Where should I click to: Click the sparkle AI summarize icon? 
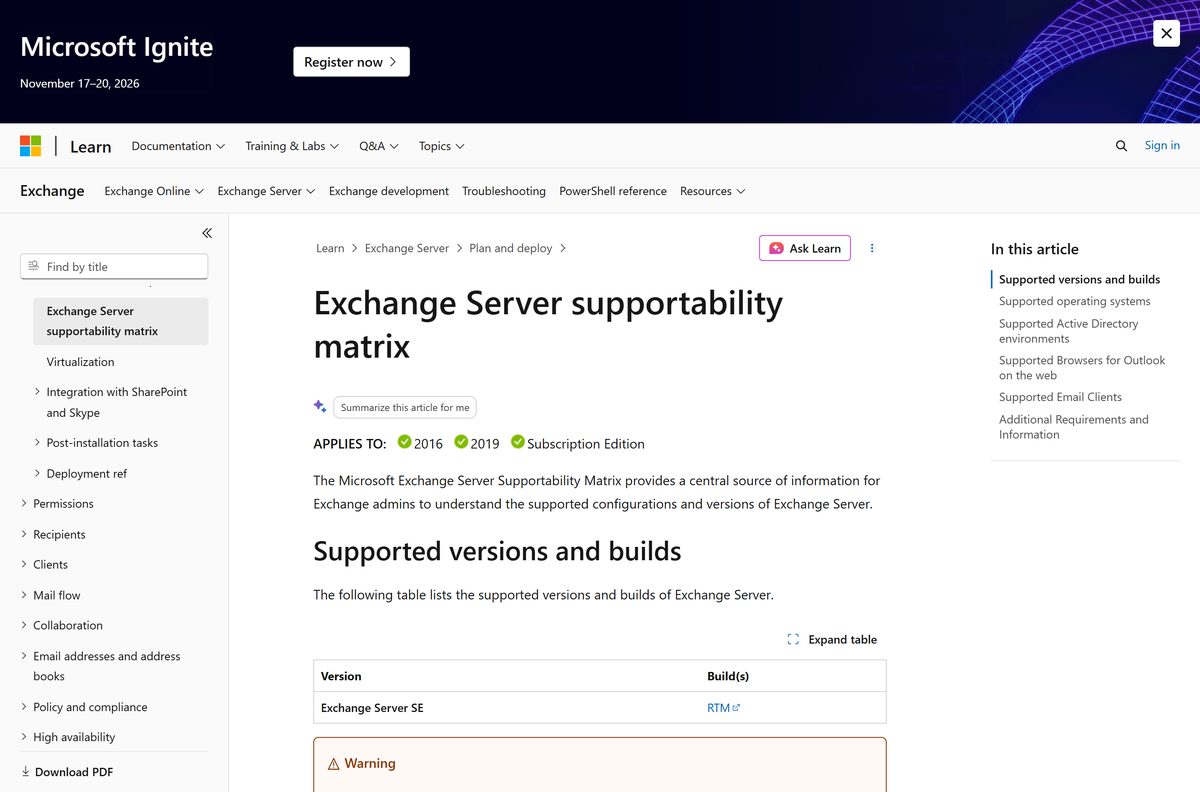320,406
